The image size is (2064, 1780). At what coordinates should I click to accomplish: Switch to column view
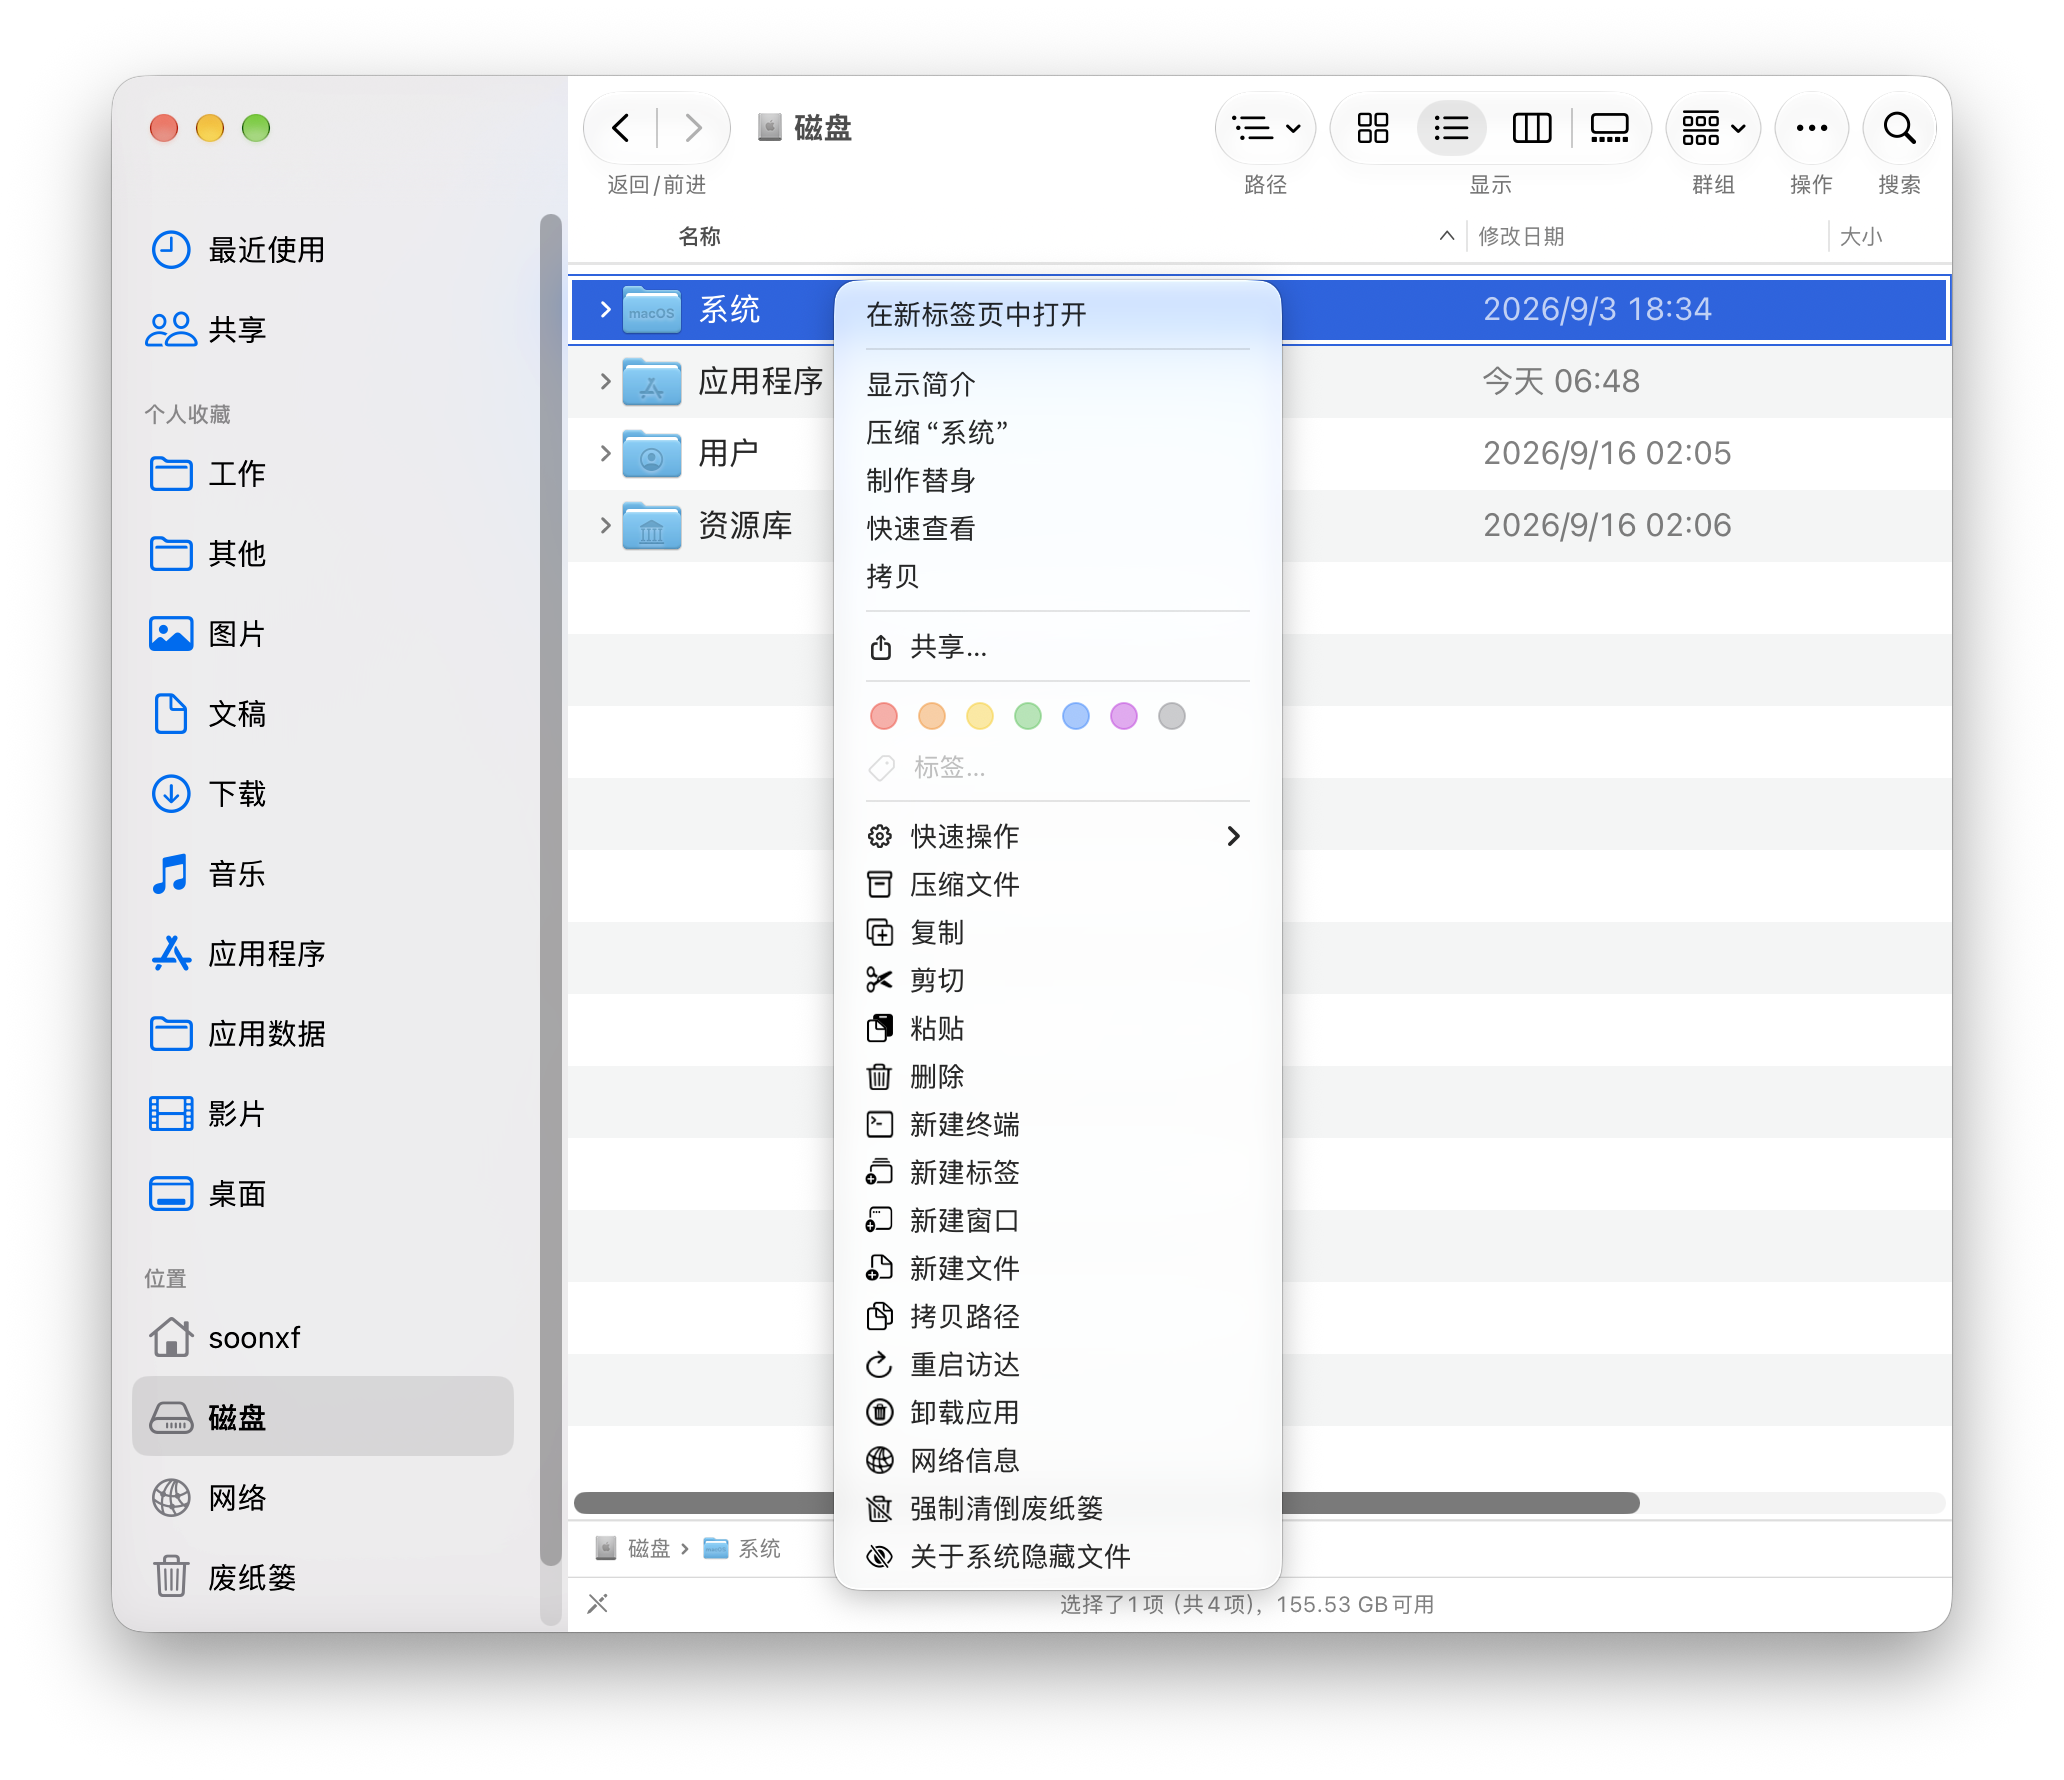(1531, 128)
